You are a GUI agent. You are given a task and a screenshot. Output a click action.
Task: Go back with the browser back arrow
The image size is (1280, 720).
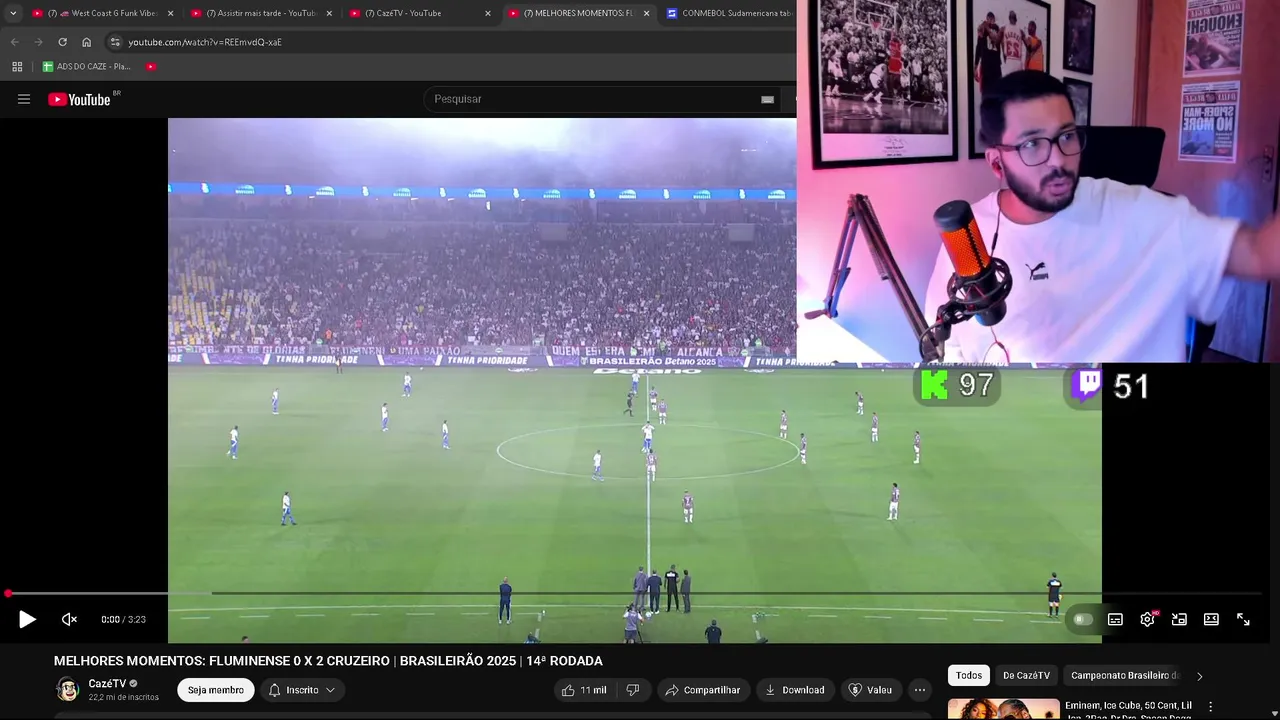point(14,42)
